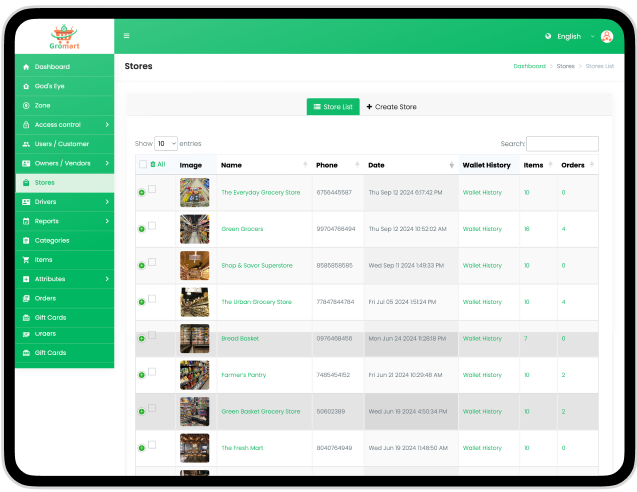Sort the table by the Name column
637x492 pixels.
pos(304,164)
